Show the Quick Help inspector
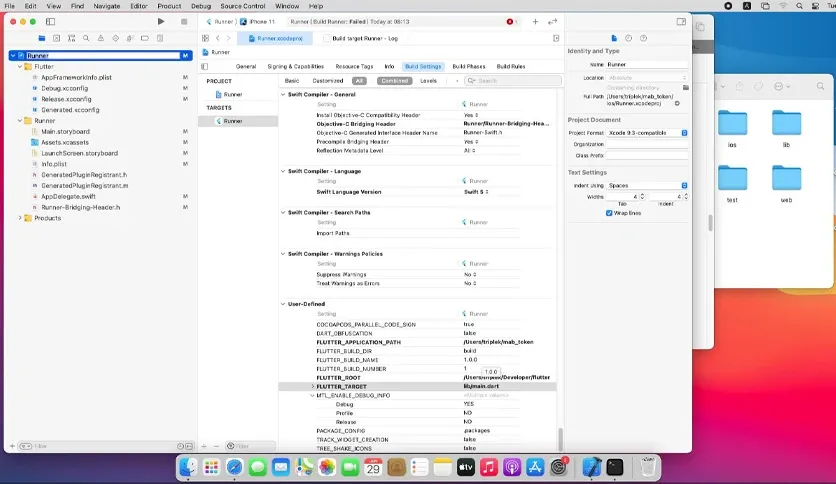836x484 pixels. pos(644,38)
